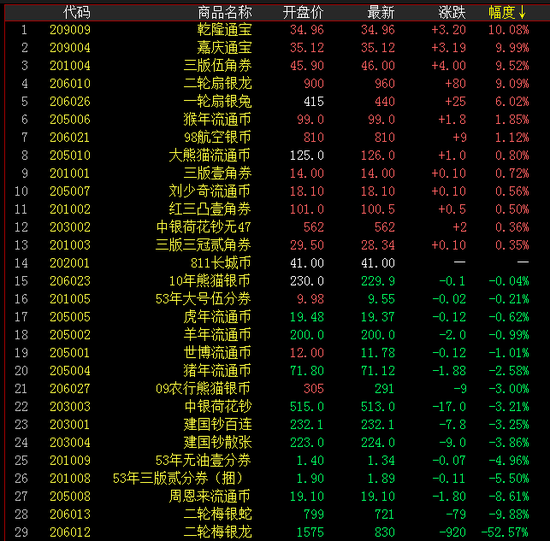Select the 三版壹角券 row name
The height and width of the screenshot is (541, 550).
[x=217, y=173]
